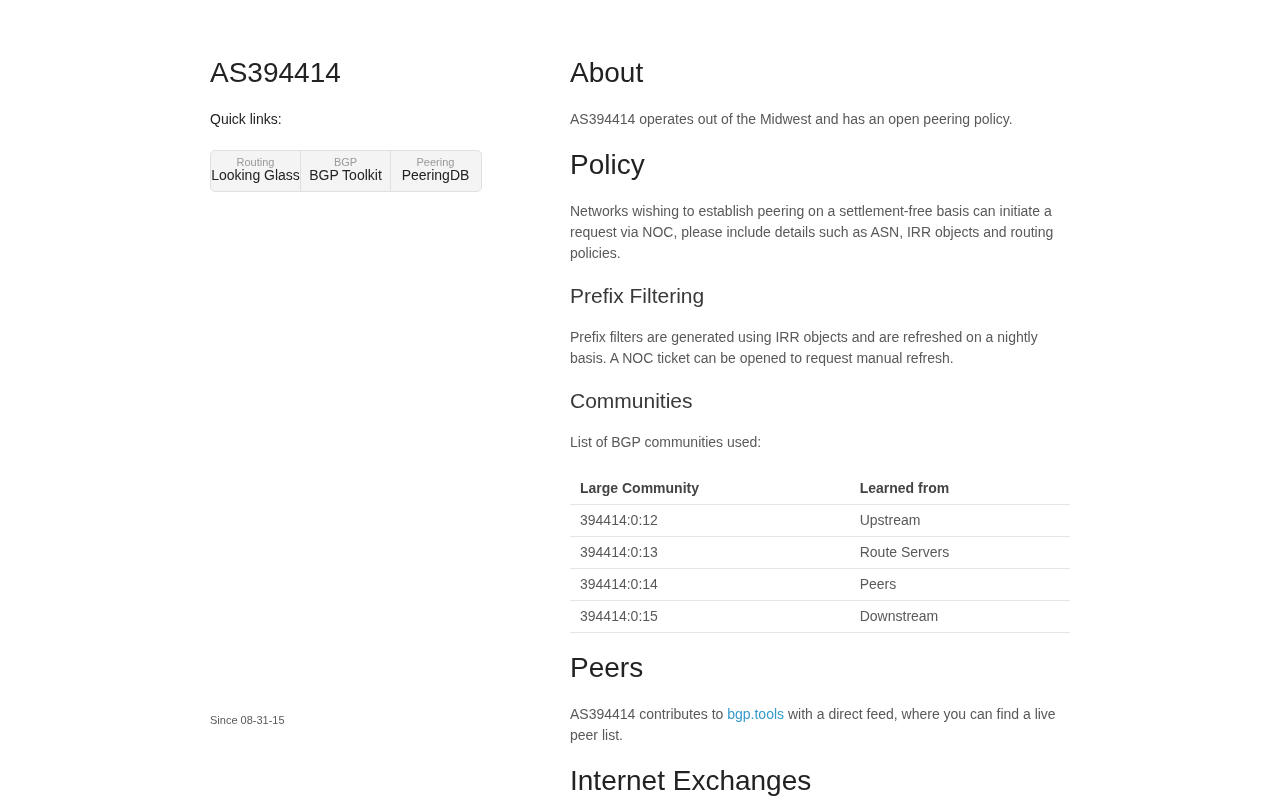The width and height of the screenshot is (1280, 800).
Task: Select the Communities subheading
Action: coord(631,401)
